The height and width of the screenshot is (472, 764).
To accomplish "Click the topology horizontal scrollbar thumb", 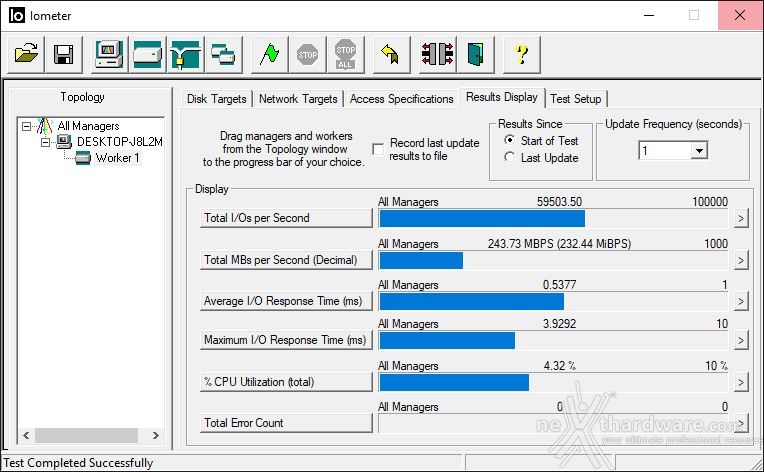I will (86, 435).
